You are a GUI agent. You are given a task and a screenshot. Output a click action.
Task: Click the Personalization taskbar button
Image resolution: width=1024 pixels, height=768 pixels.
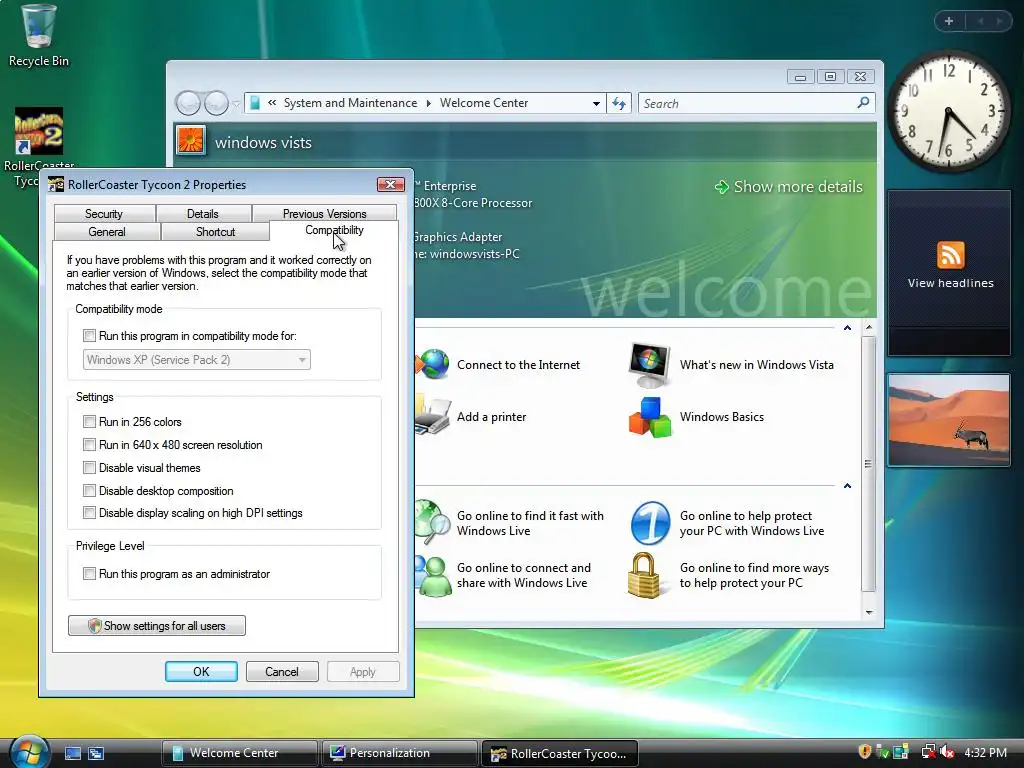tap(399, 753)
